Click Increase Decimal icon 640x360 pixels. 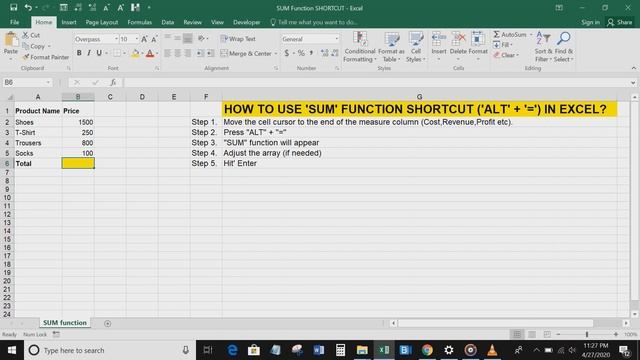[324, 53]
